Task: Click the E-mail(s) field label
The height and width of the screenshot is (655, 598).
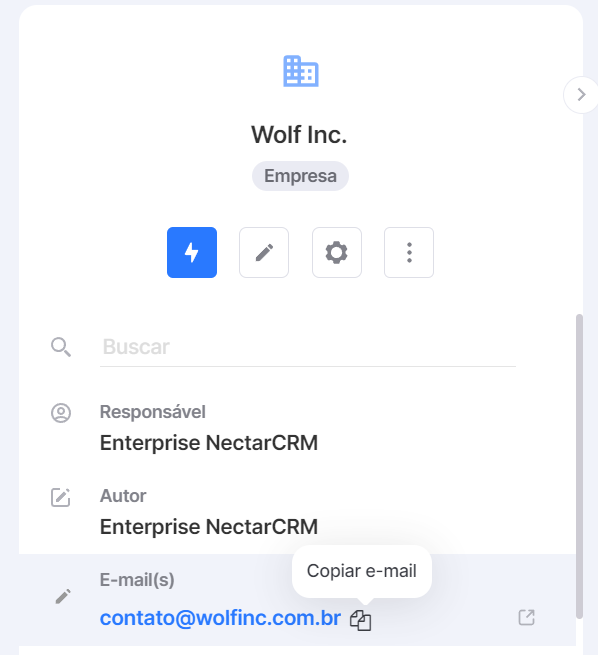Action: click(x=137, y=579)
